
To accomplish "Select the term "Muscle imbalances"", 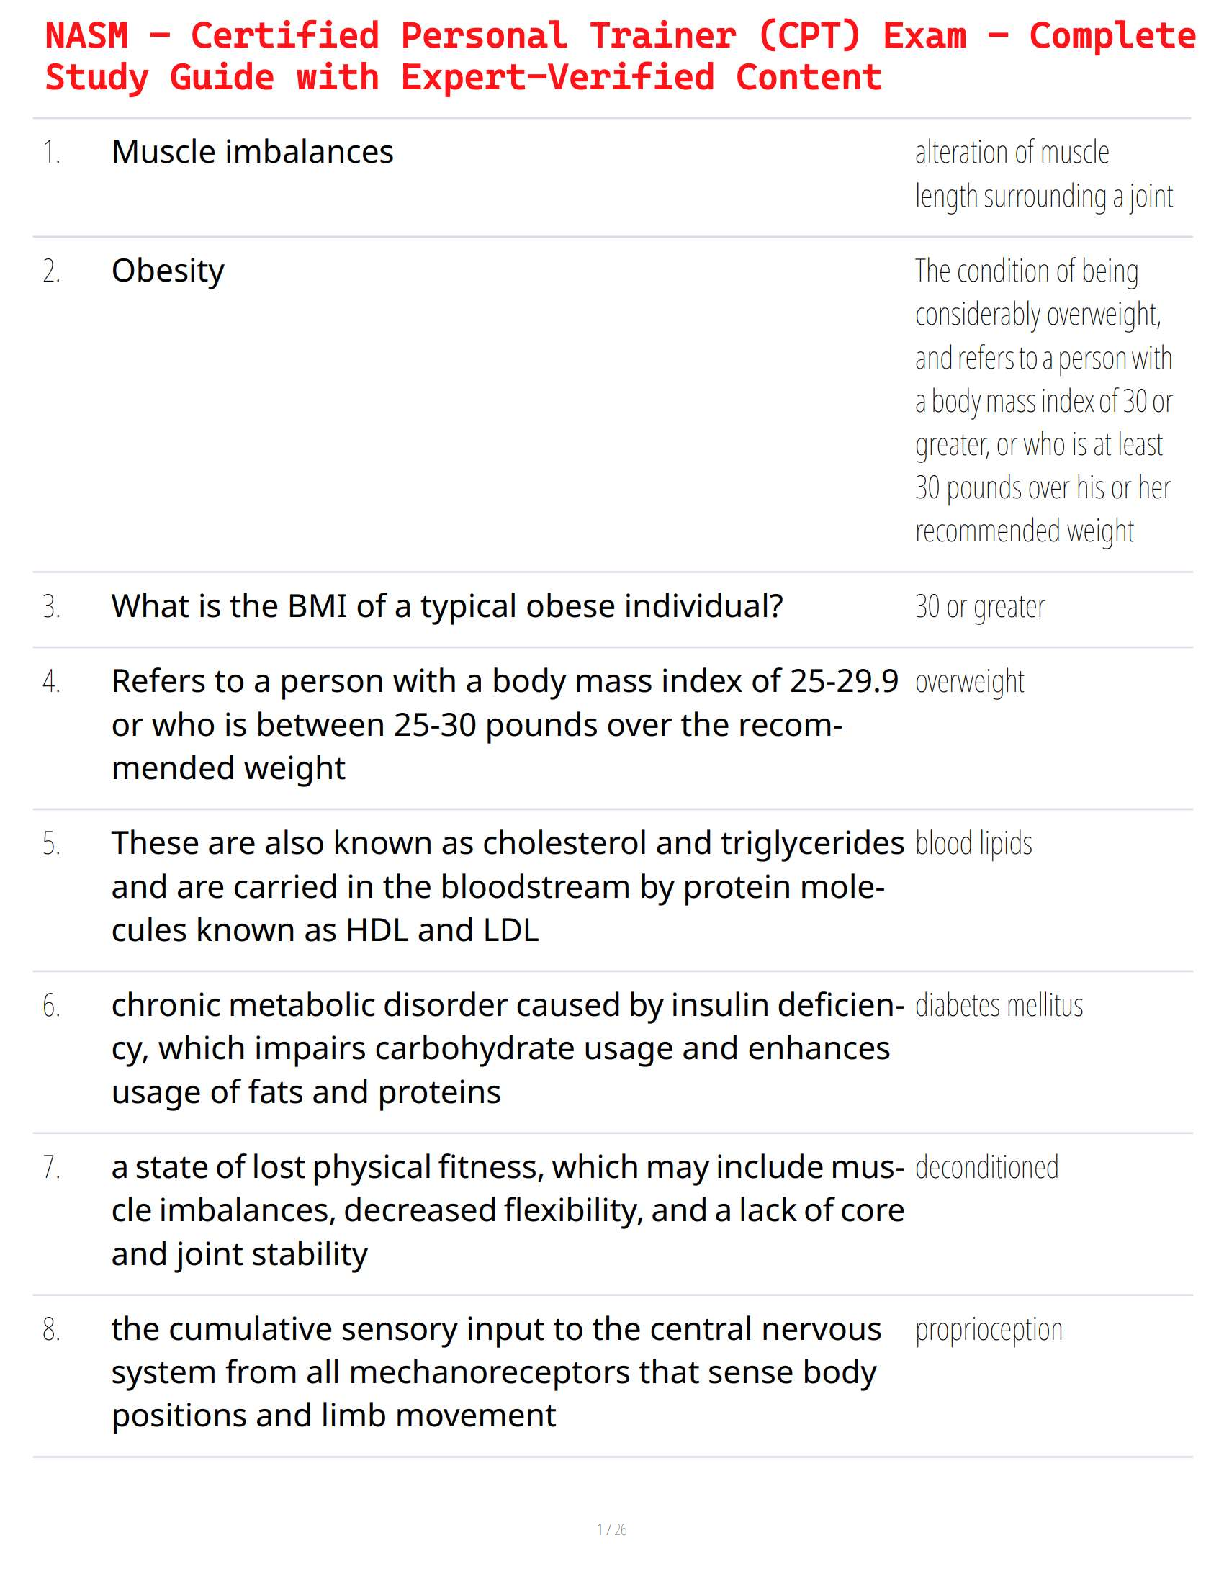I will click(x=252, y=152).
